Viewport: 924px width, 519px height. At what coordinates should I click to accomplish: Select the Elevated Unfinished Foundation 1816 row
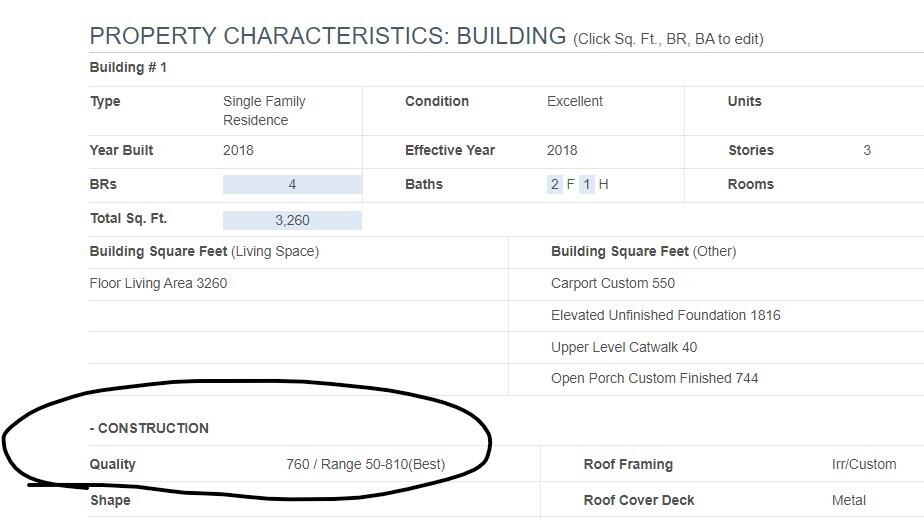point(665,315)
